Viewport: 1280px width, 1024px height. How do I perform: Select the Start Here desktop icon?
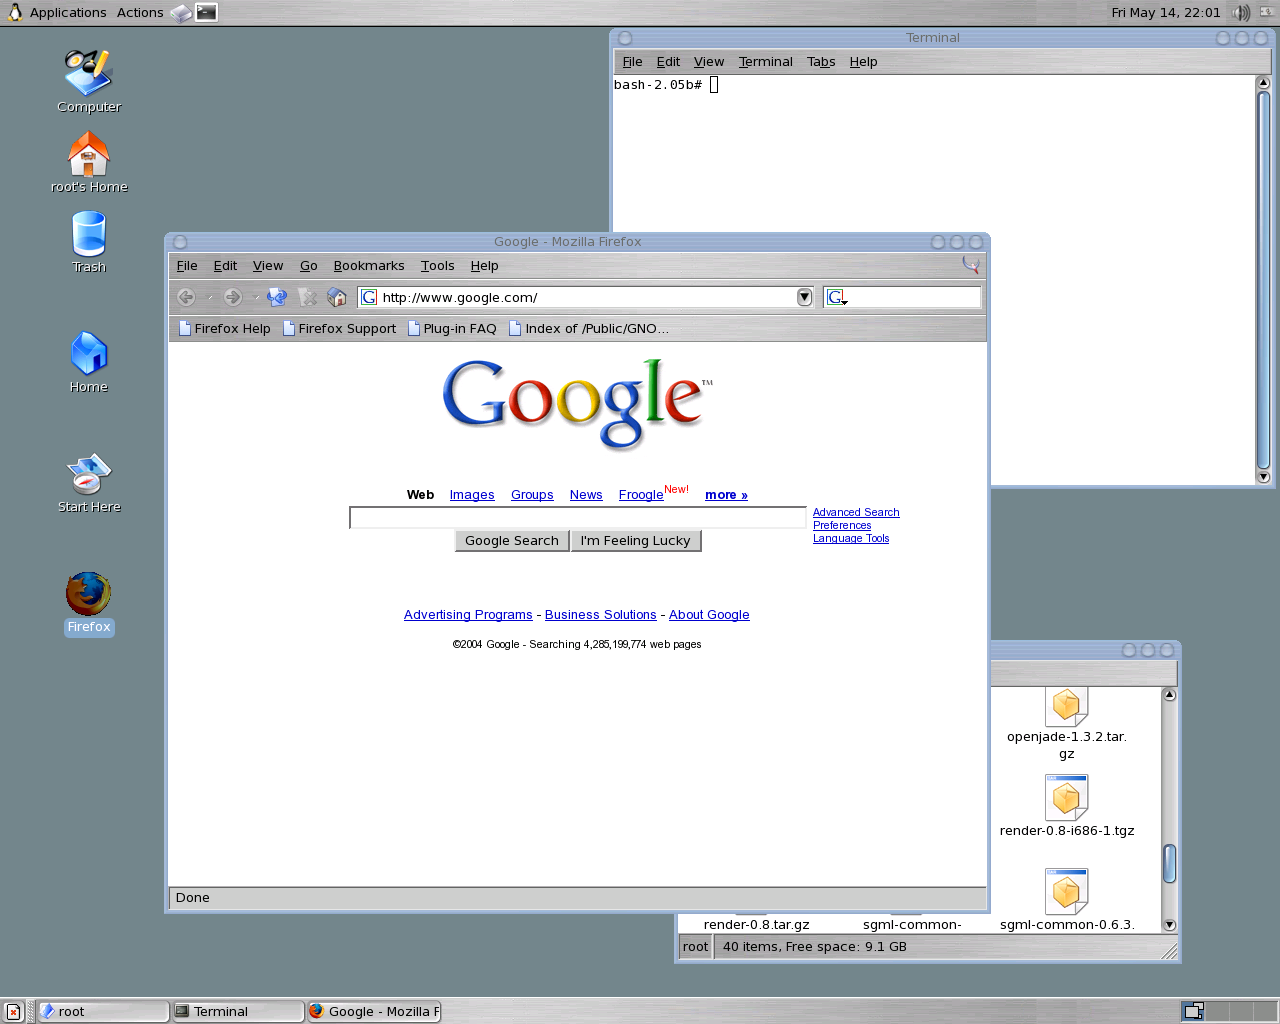pos(89,483)
